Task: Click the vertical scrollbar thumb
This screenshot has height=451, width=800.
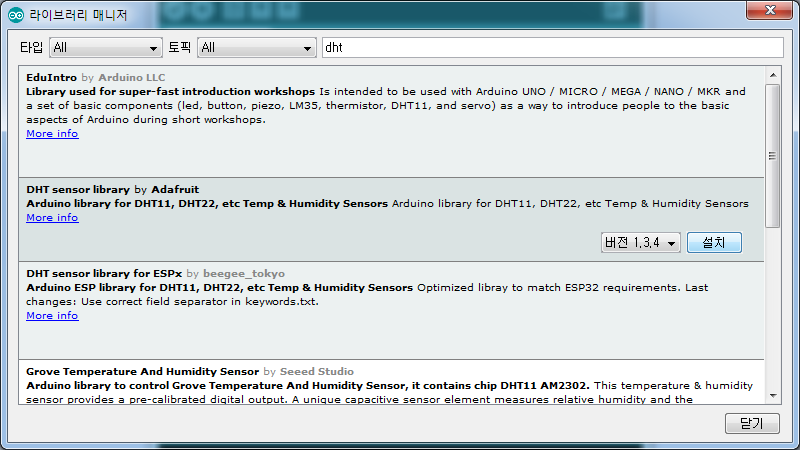Action: [x=773, y=156]
